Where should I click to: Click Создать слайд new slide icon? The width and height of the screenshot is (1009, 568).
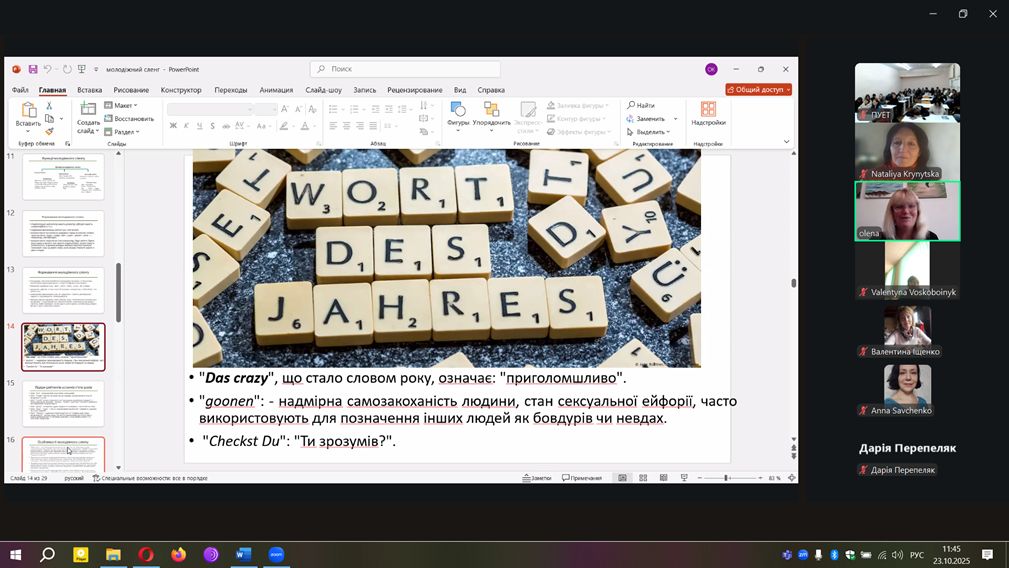(88, 110)
